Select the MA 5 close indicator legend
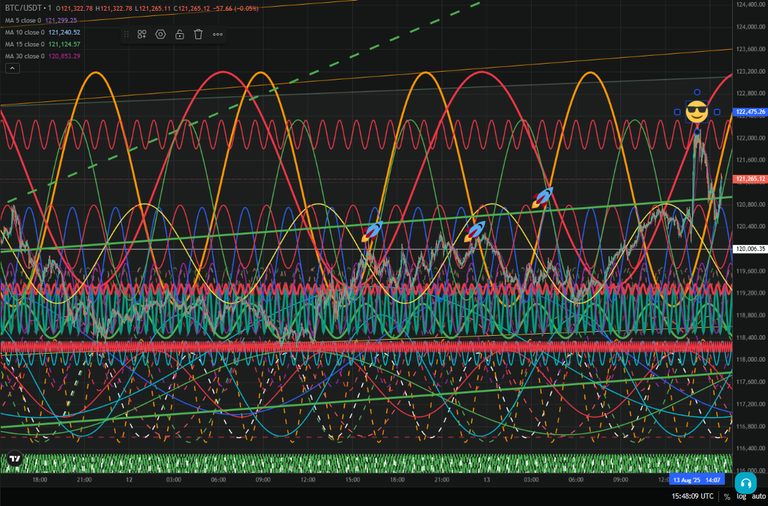Viewport: 768px width, 506px height. coord(41,21)
